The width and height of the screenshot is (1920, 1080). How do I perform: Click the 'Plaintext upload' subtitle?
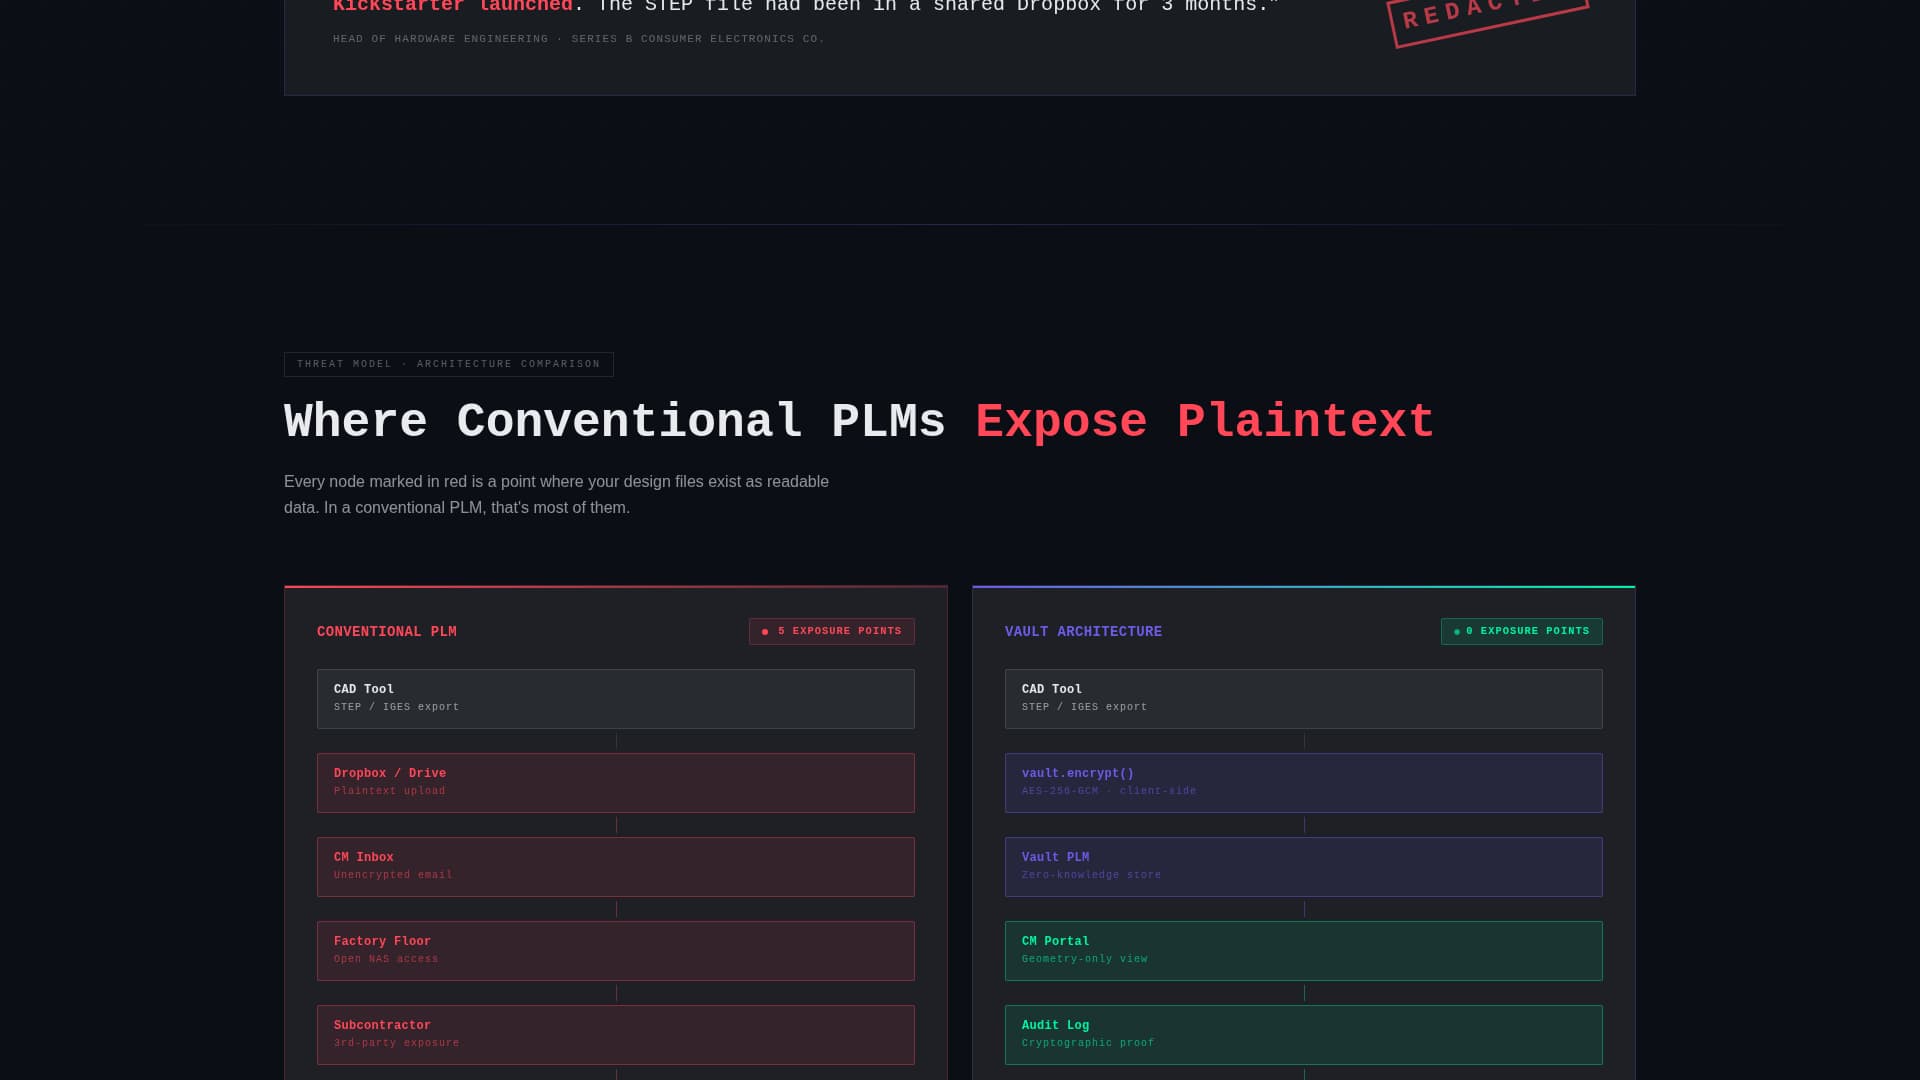coord(390,791)
